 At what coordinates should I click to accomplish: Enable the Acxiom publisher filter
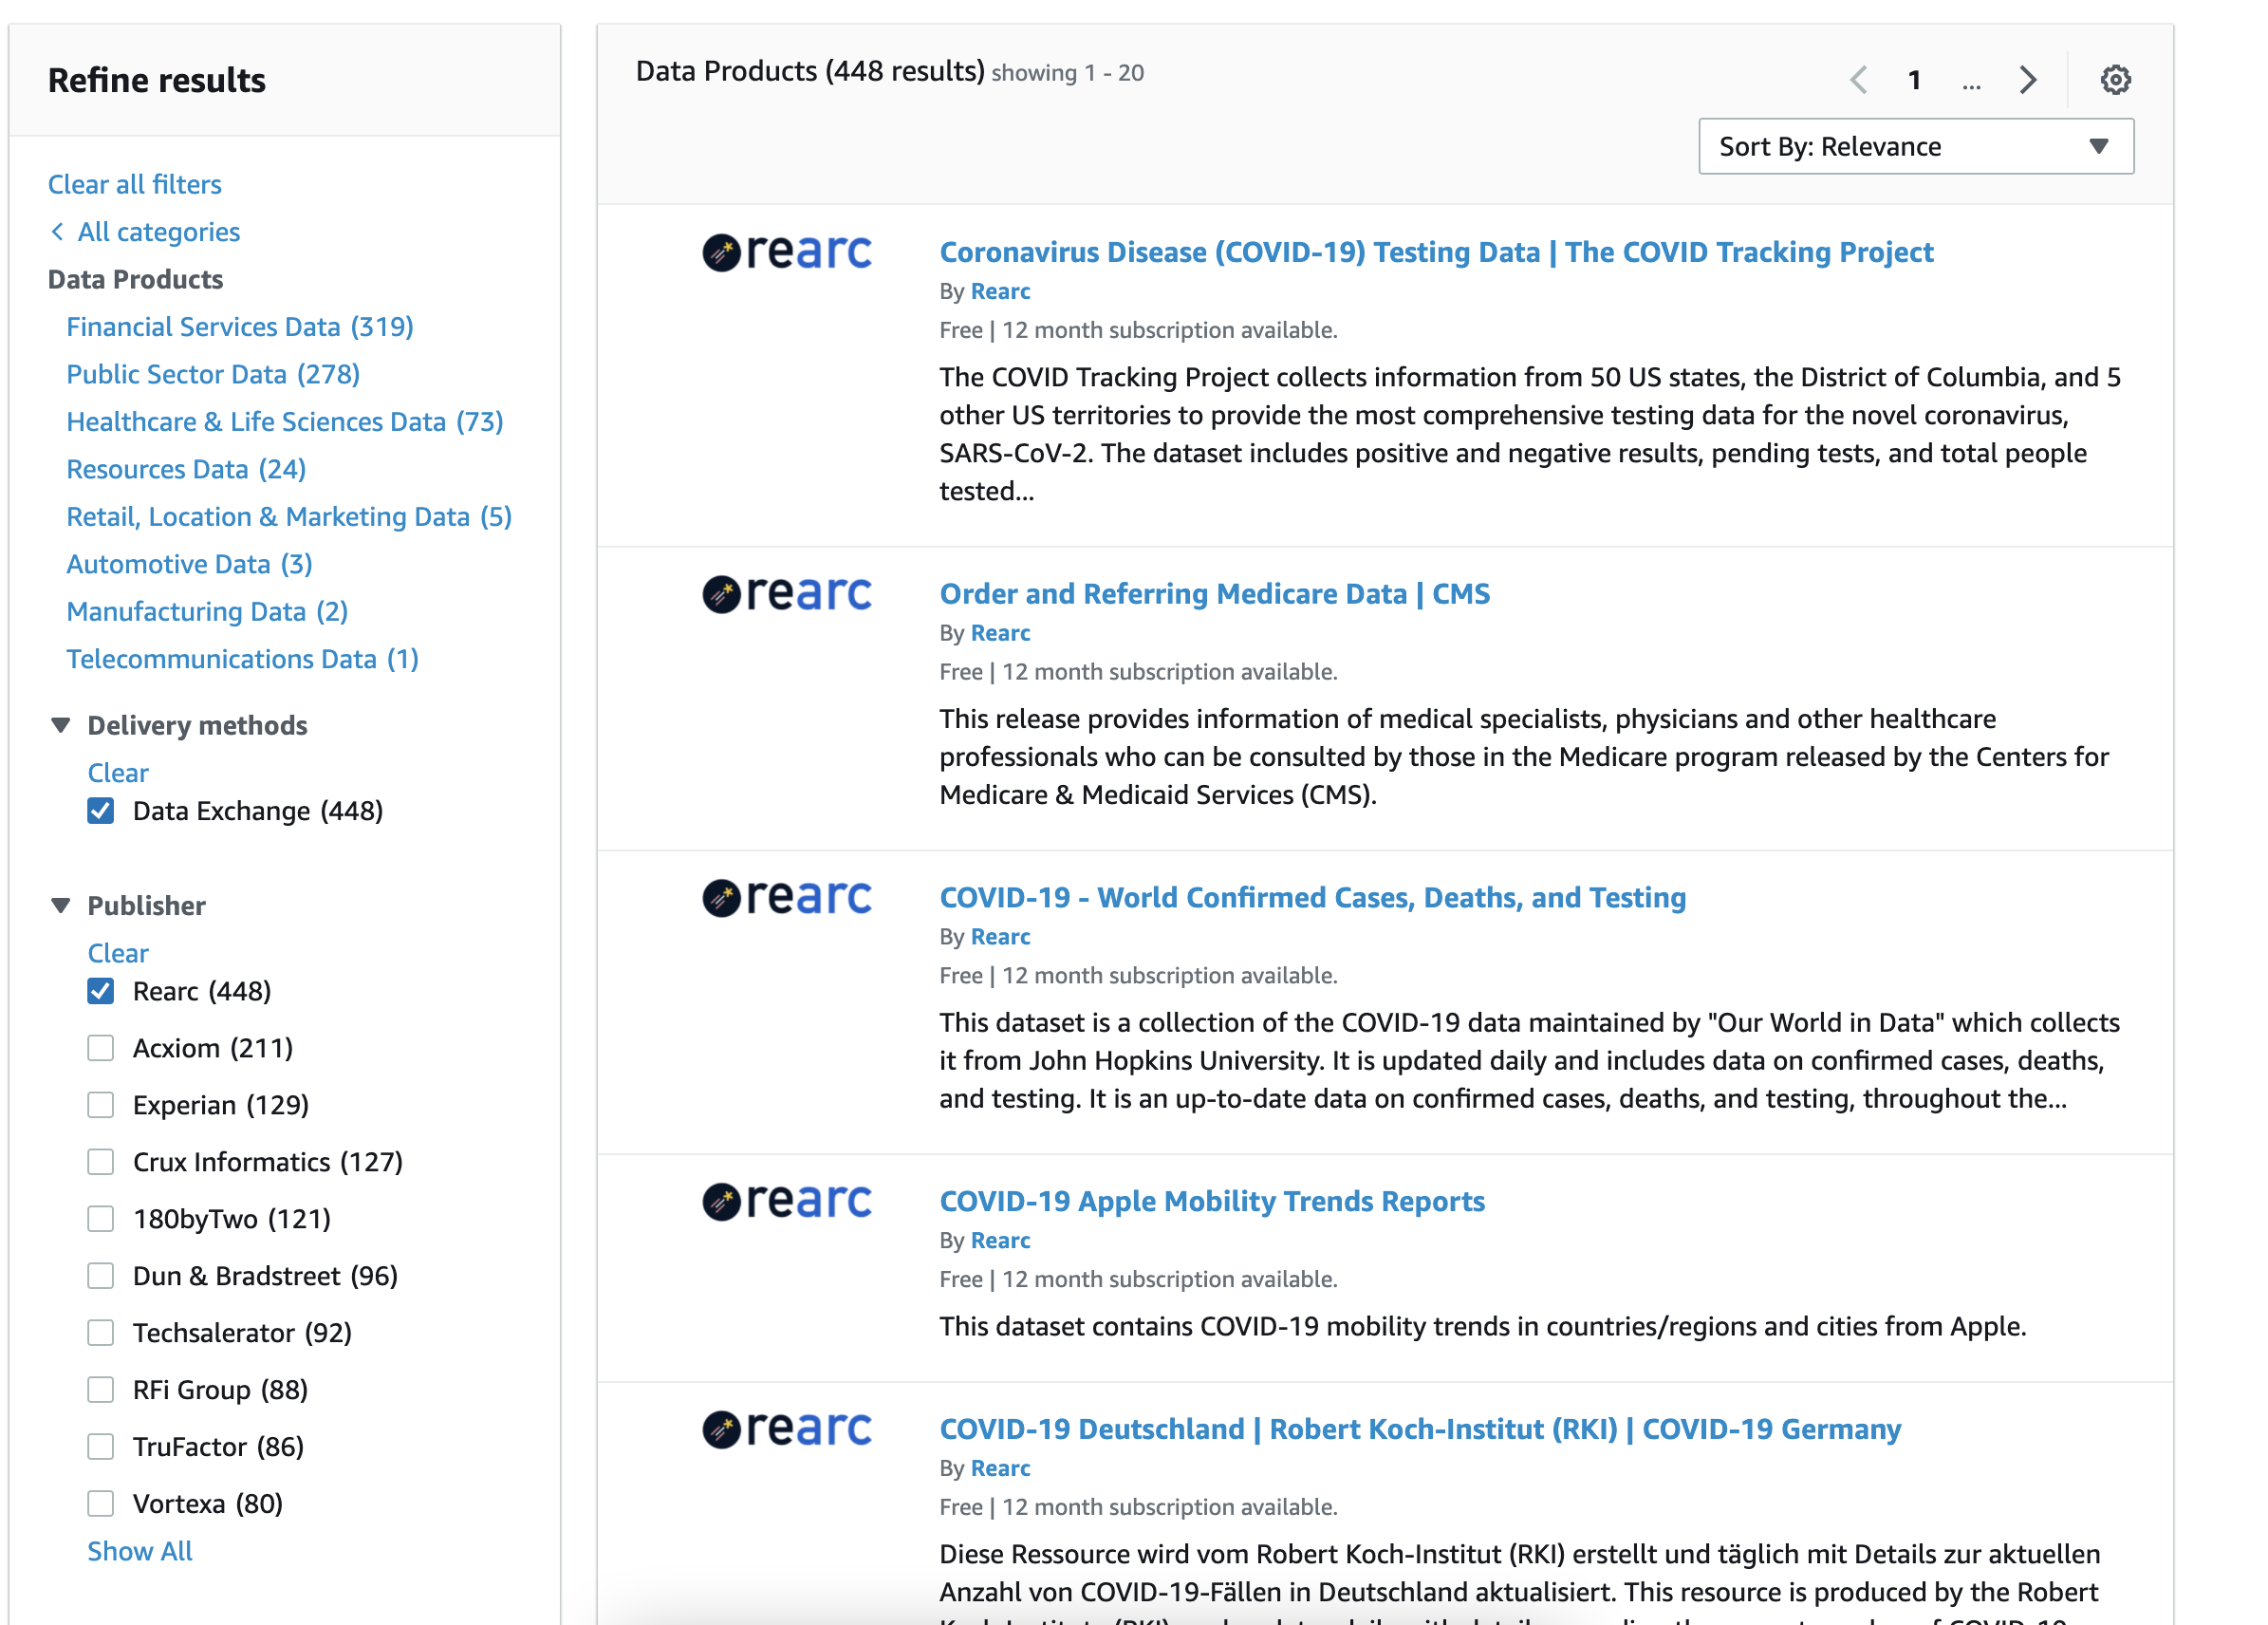tap(101, 1048)
